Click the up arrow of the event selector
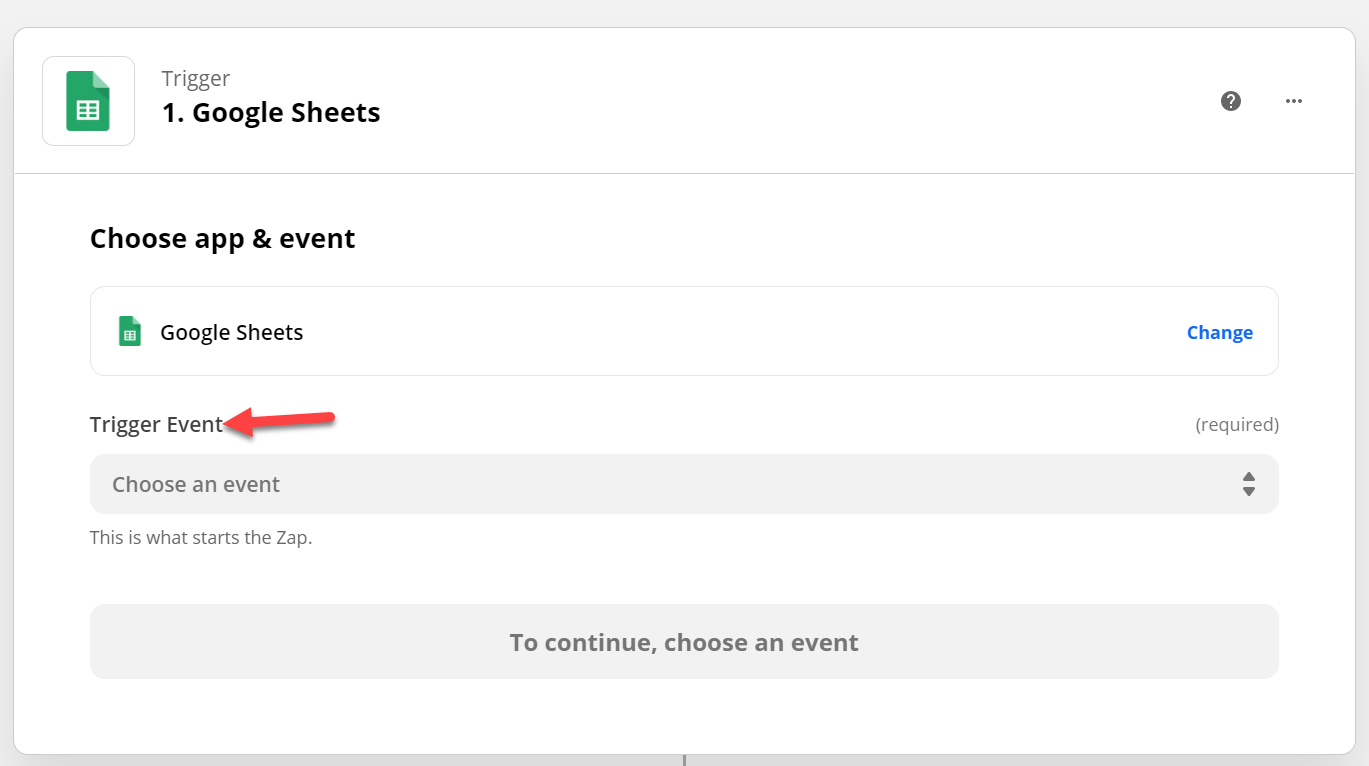1369x766 pixels. tap(1249, 477)
